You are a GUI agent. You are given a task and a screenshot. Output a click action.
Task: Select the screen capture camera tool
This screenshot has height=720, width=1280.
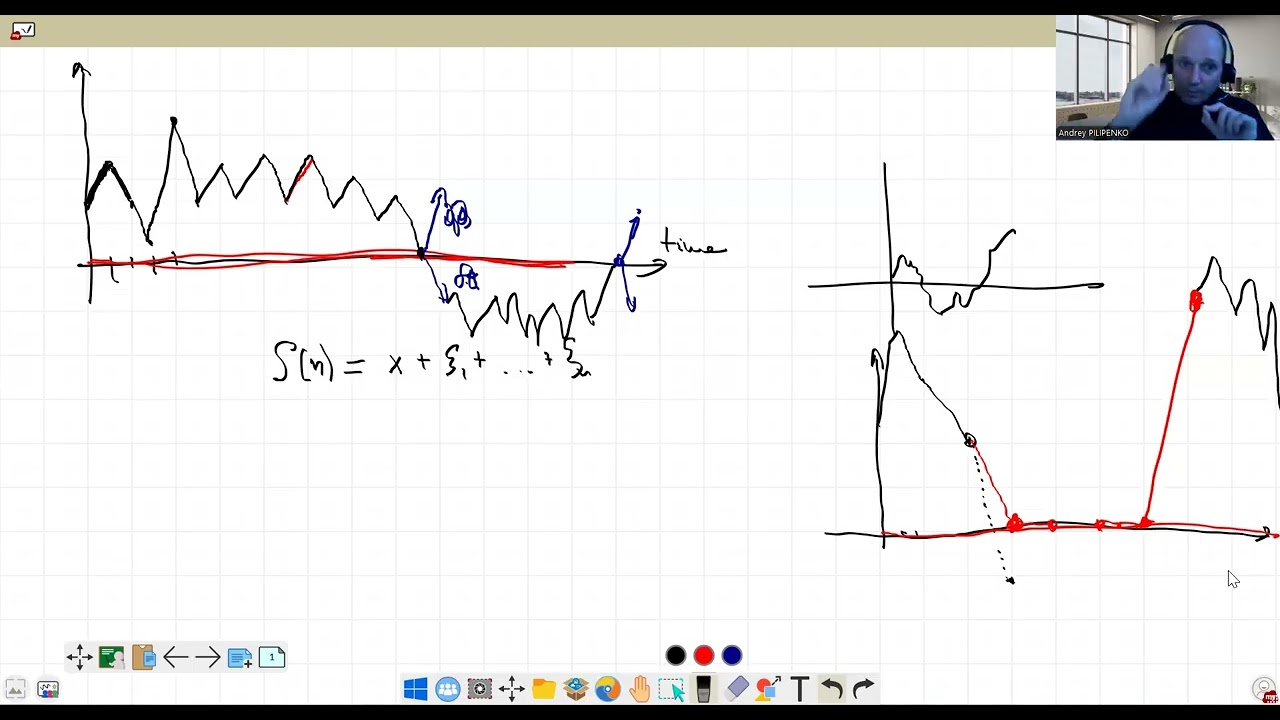coord(480,689)
